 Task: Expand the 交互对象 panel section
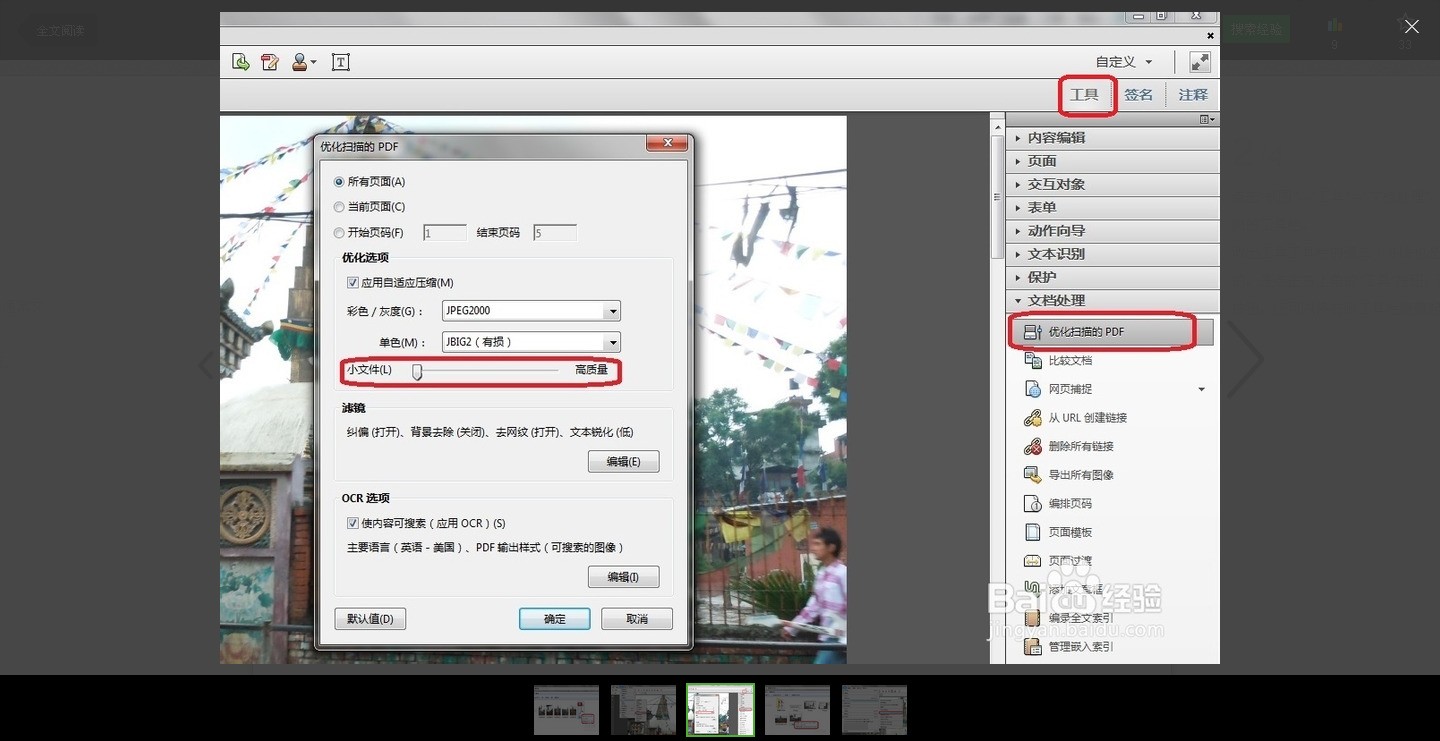[1112, 184]
